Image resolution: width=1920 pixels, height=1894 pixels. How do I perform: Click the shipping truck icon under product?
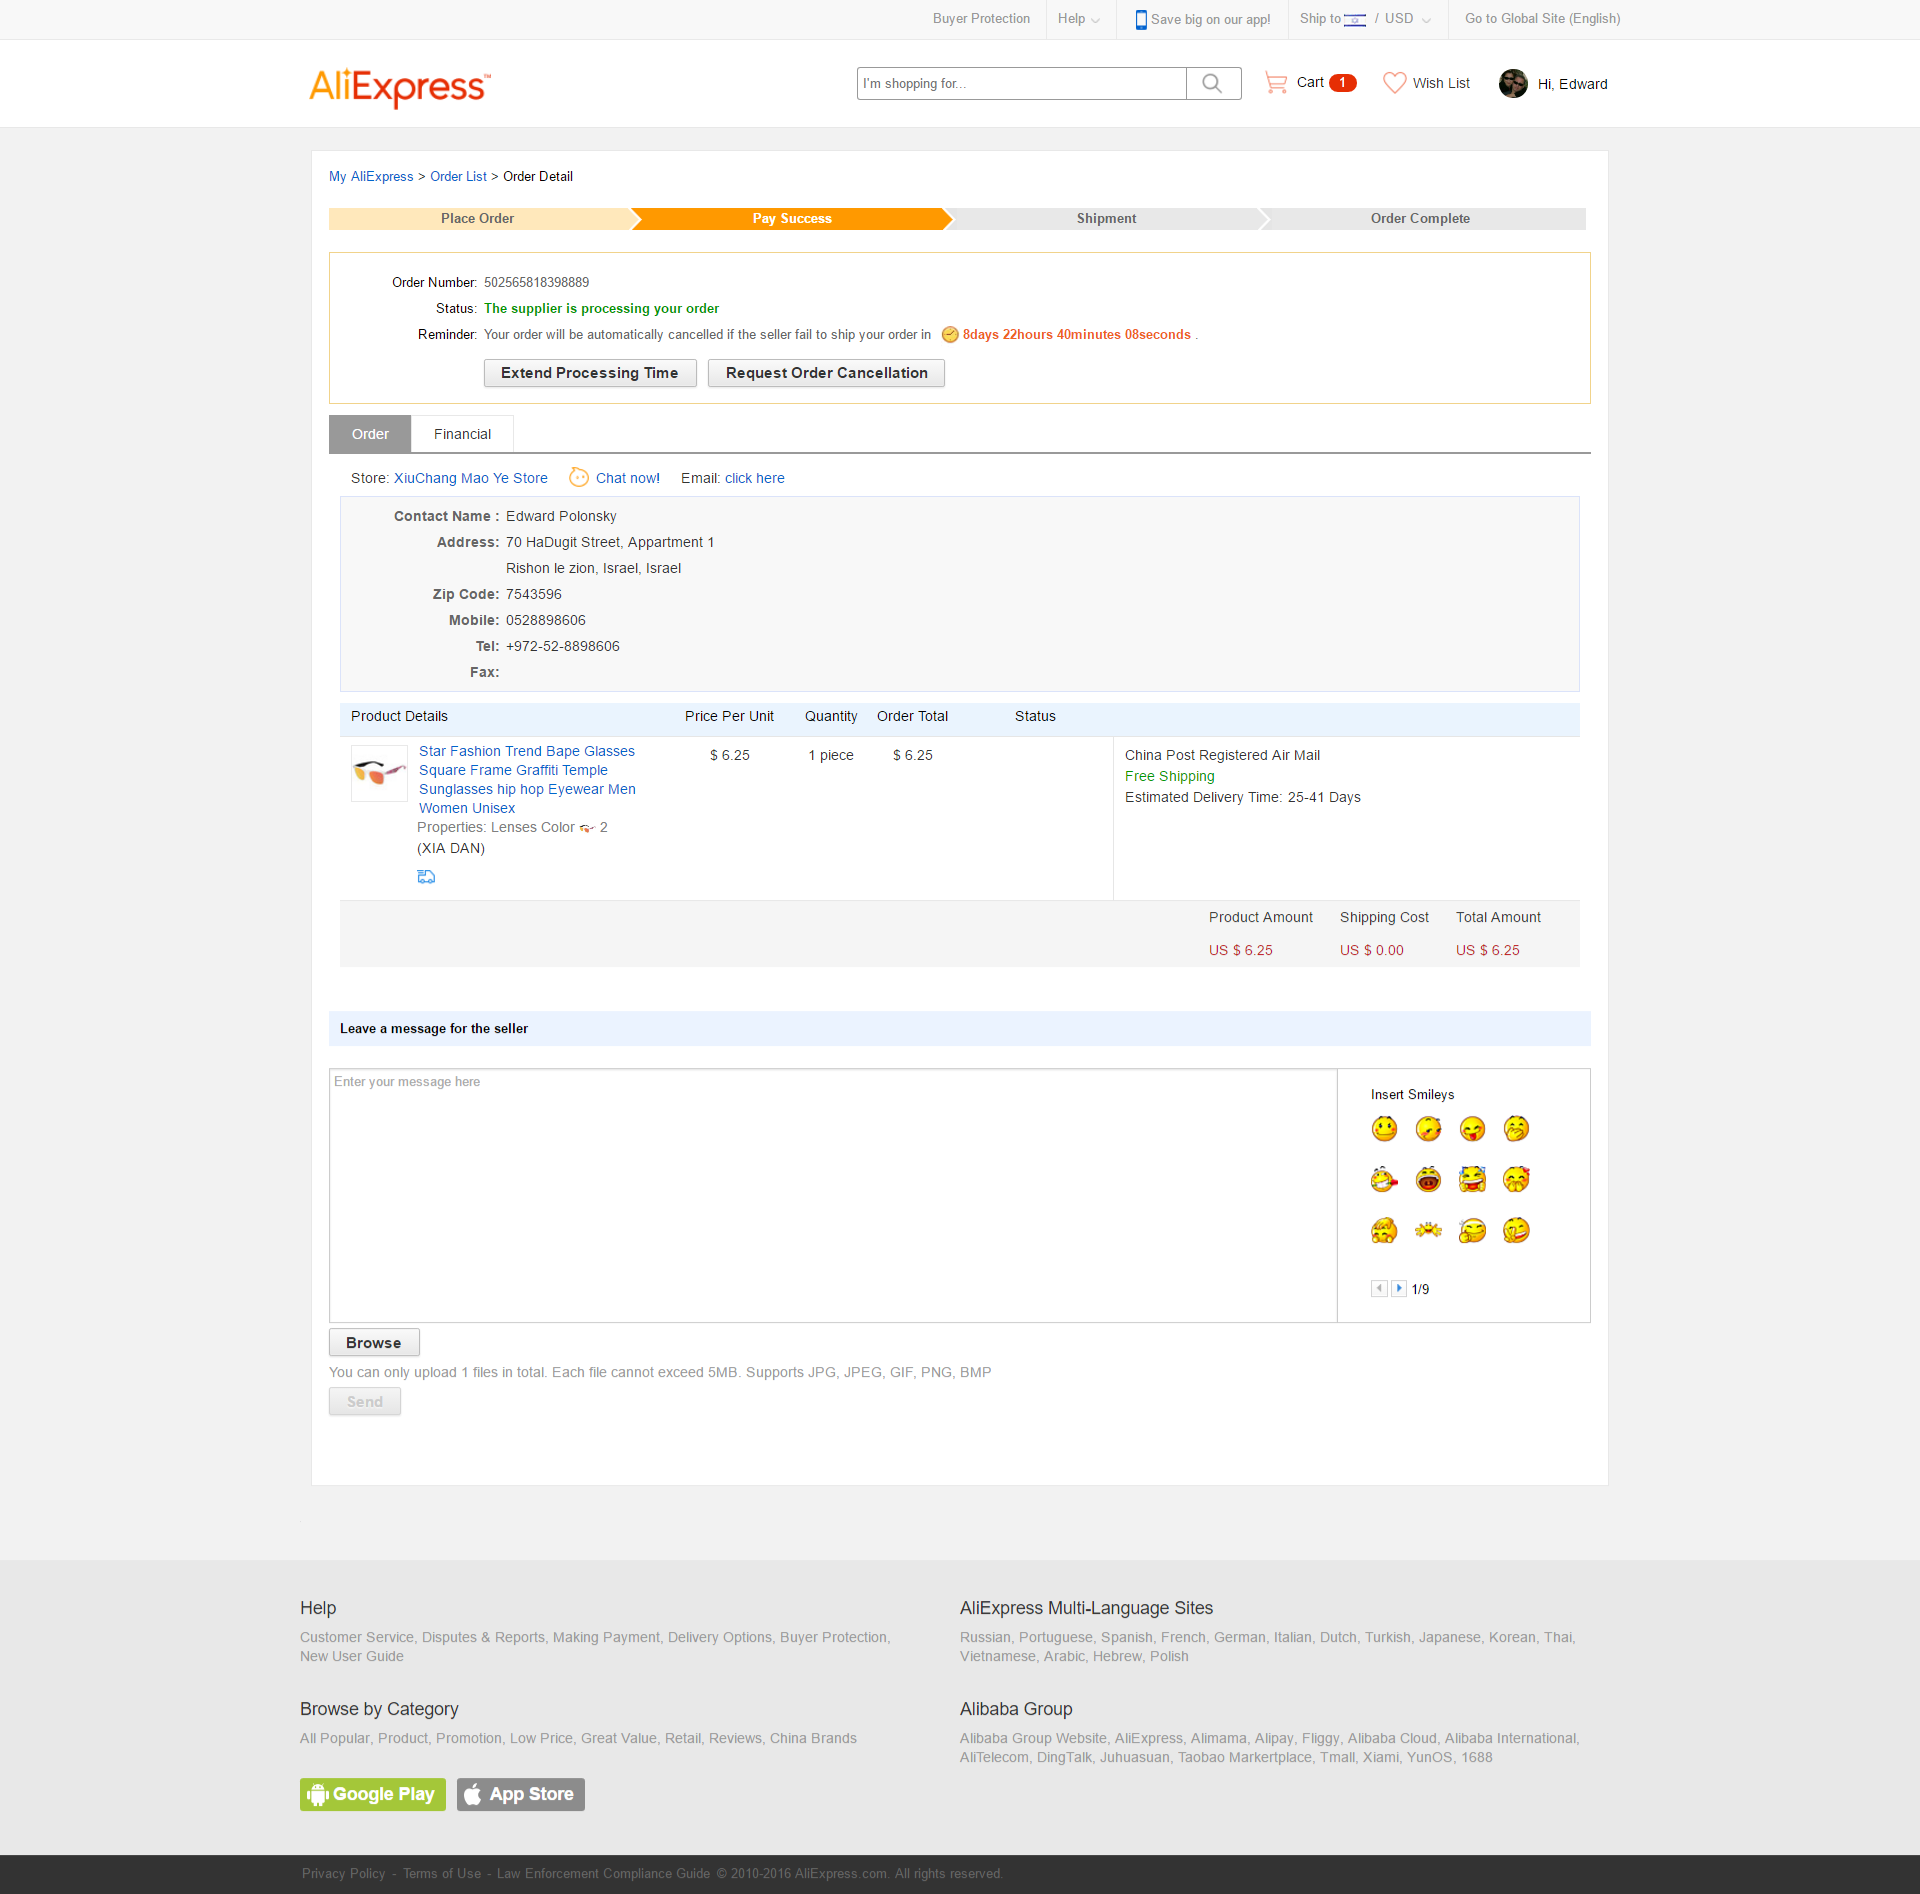click(x=426, y=877)
